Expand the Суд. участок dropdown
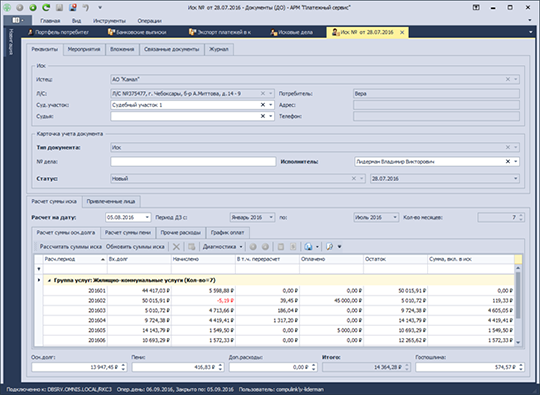This screenshot has width=540, height=395. pos(271,105)
